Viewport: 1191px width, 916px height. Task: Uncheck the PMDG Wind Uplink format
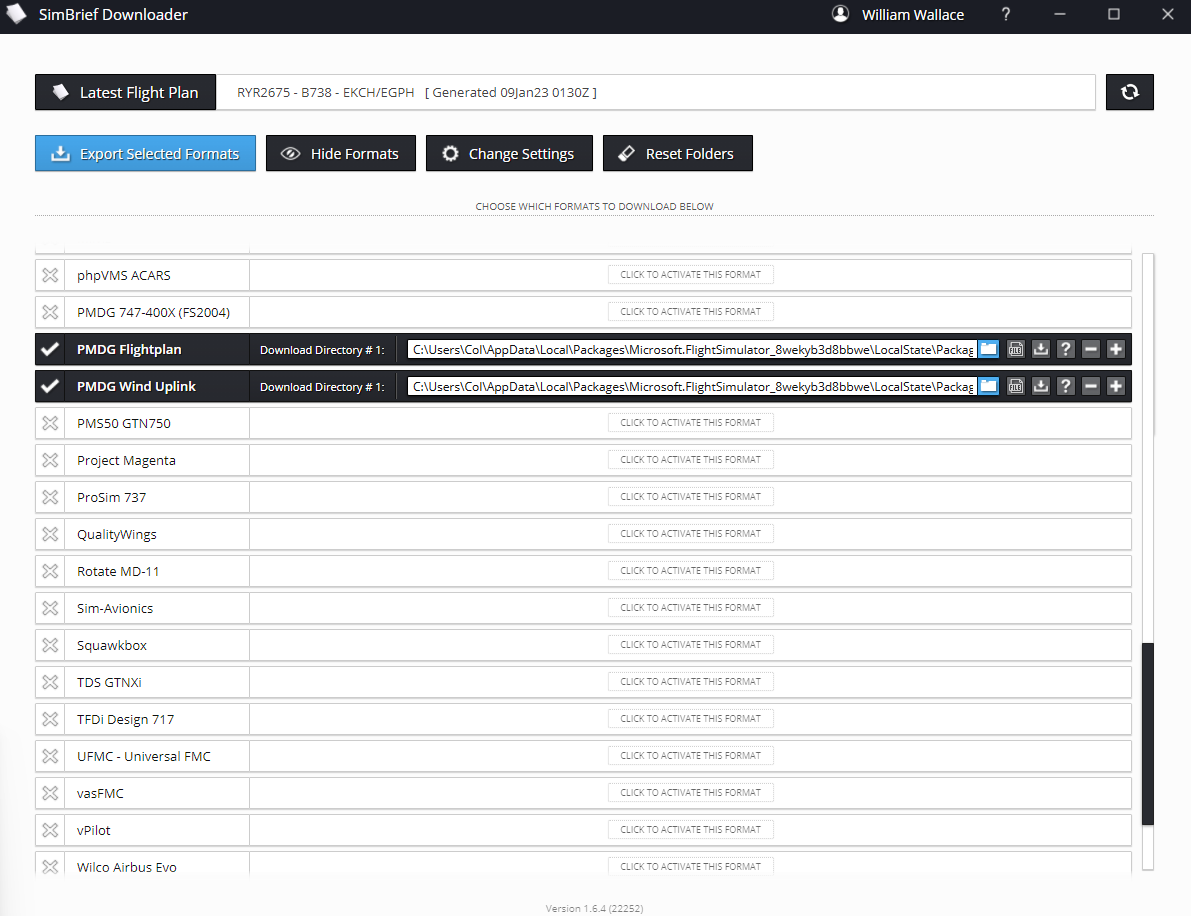pos(50,386)
